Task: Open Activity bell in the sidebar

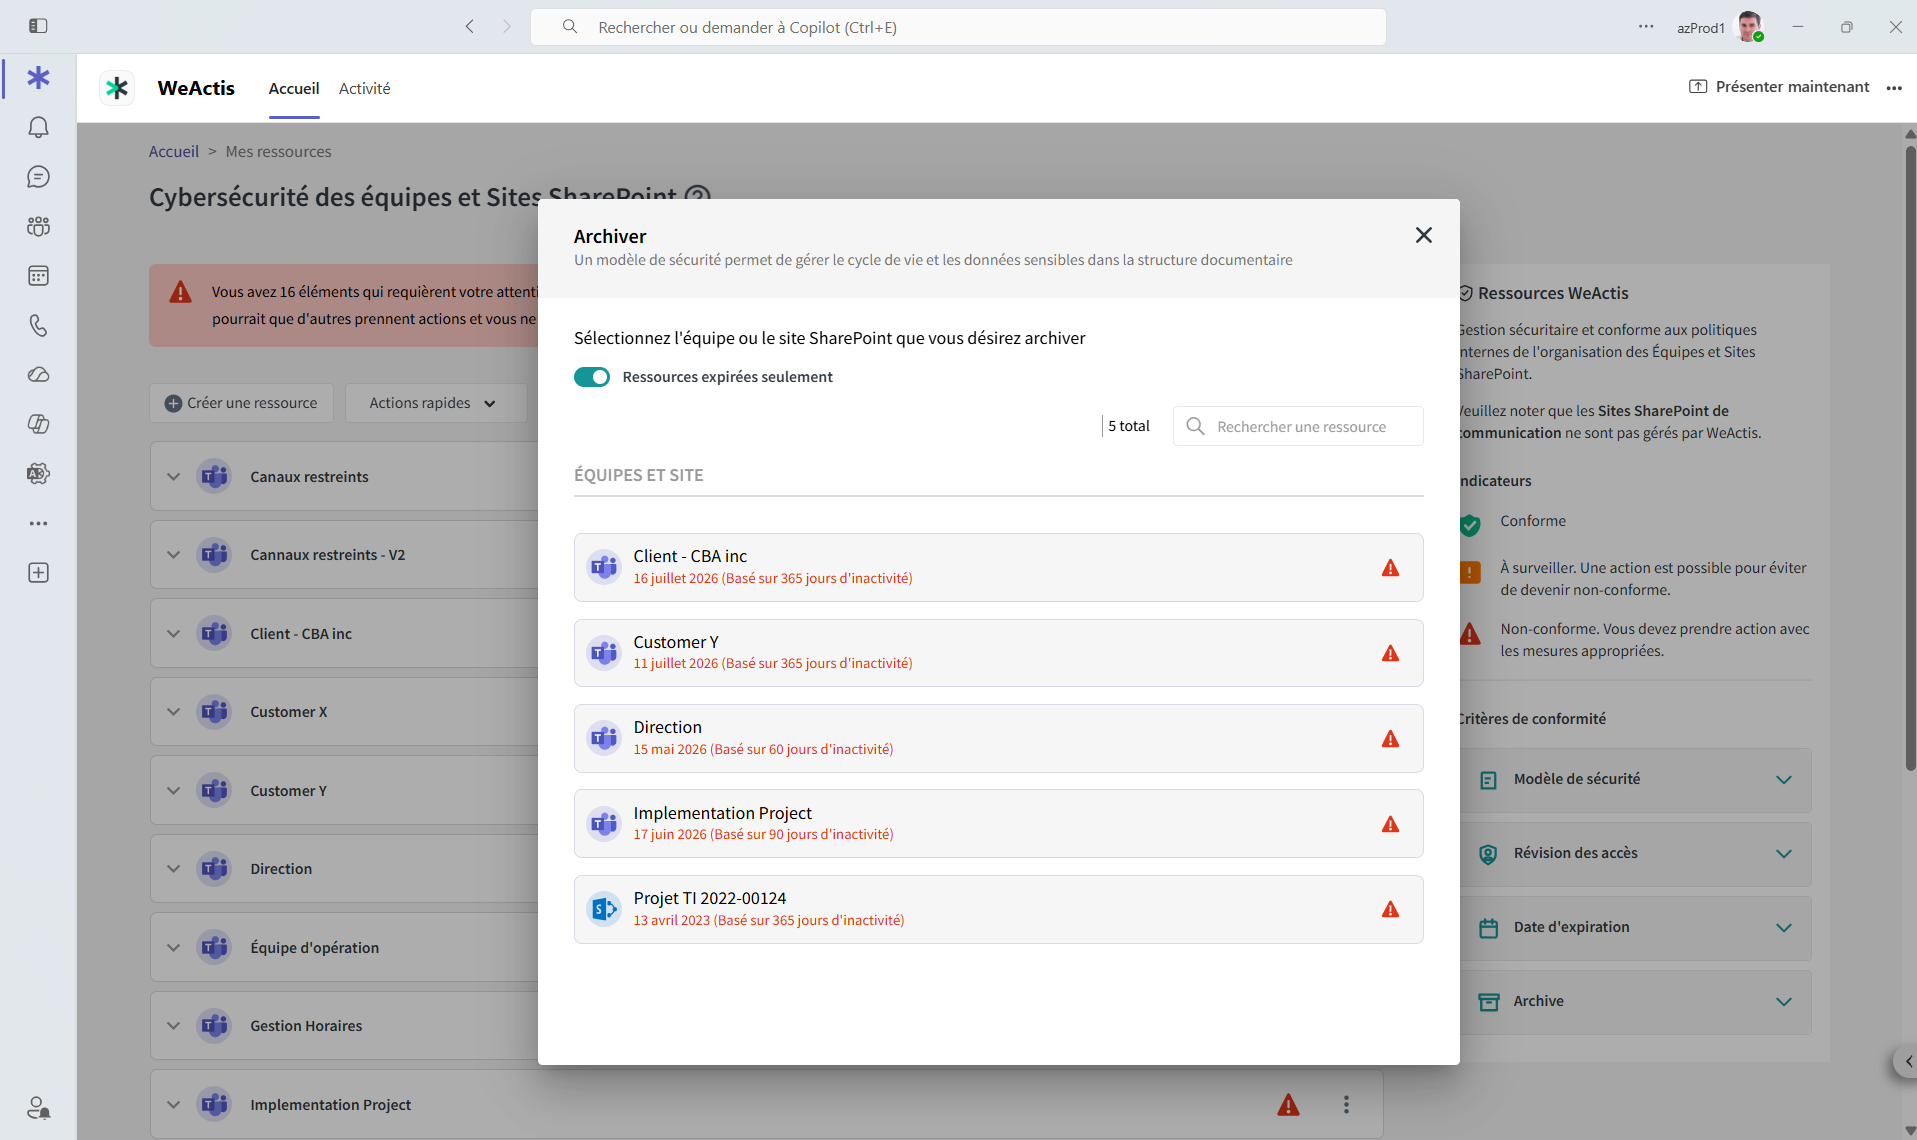Action: (38, 128)
